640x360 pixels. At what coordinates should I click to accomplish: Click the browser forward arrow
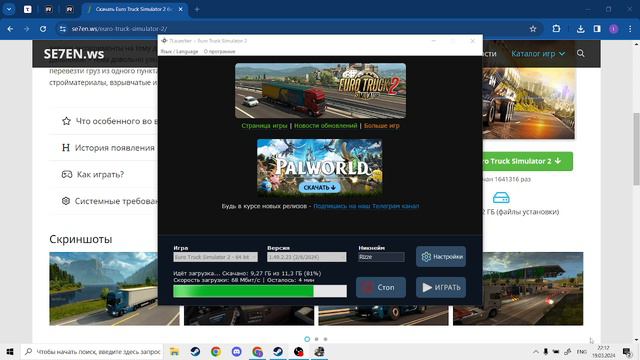click(27, 29)
